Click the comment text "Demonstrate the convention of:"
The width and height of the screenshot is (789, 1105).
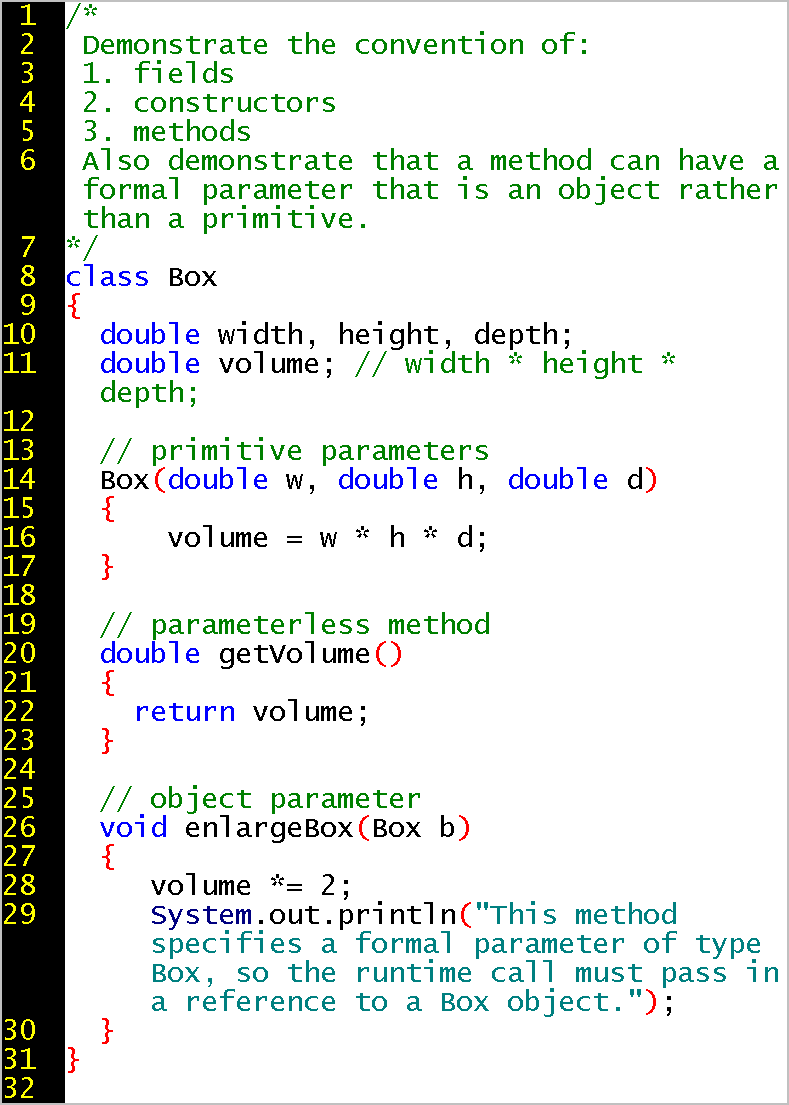pos(335,45)
